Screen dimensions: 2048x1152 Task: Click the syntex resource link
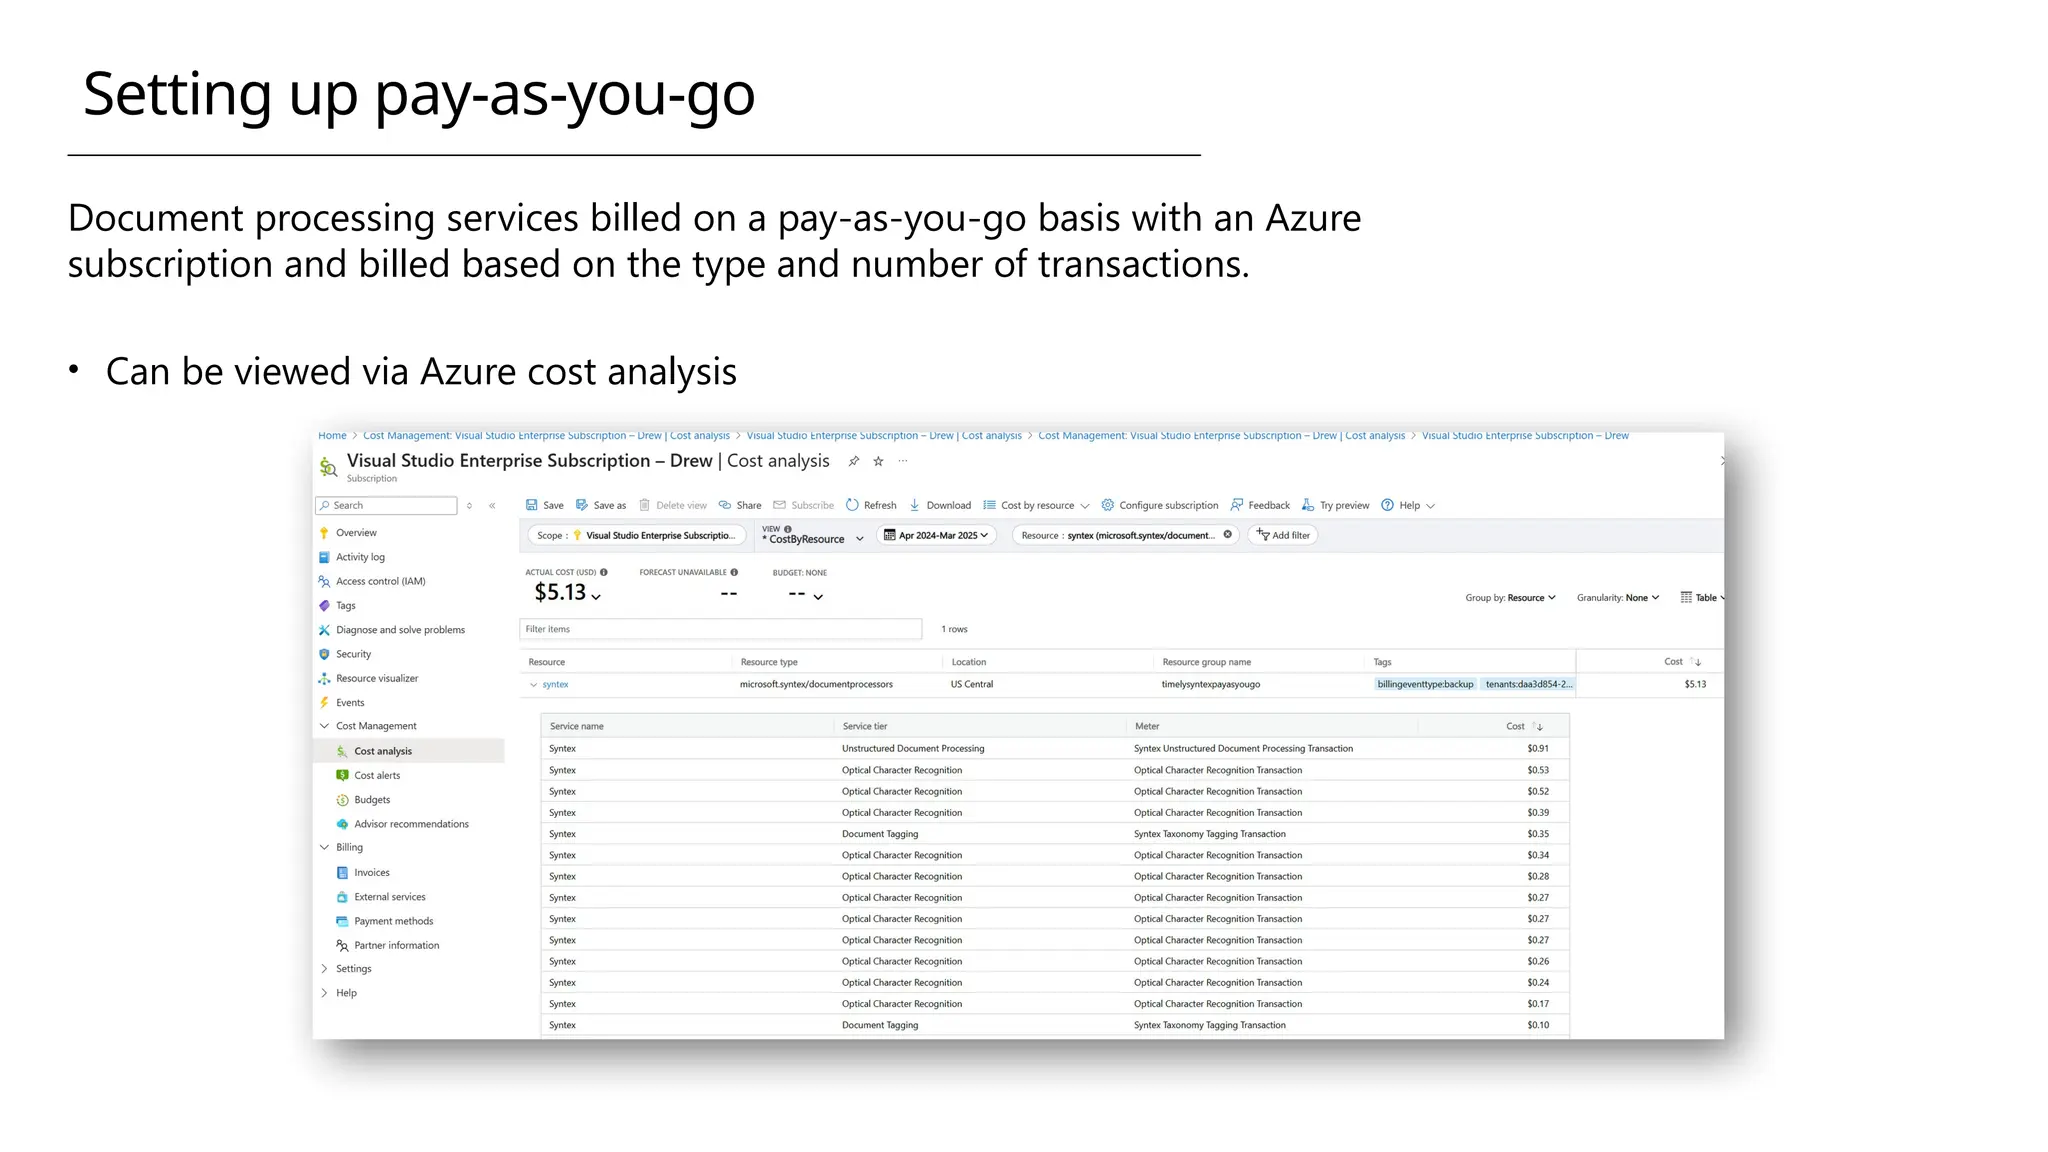point(555,685)
